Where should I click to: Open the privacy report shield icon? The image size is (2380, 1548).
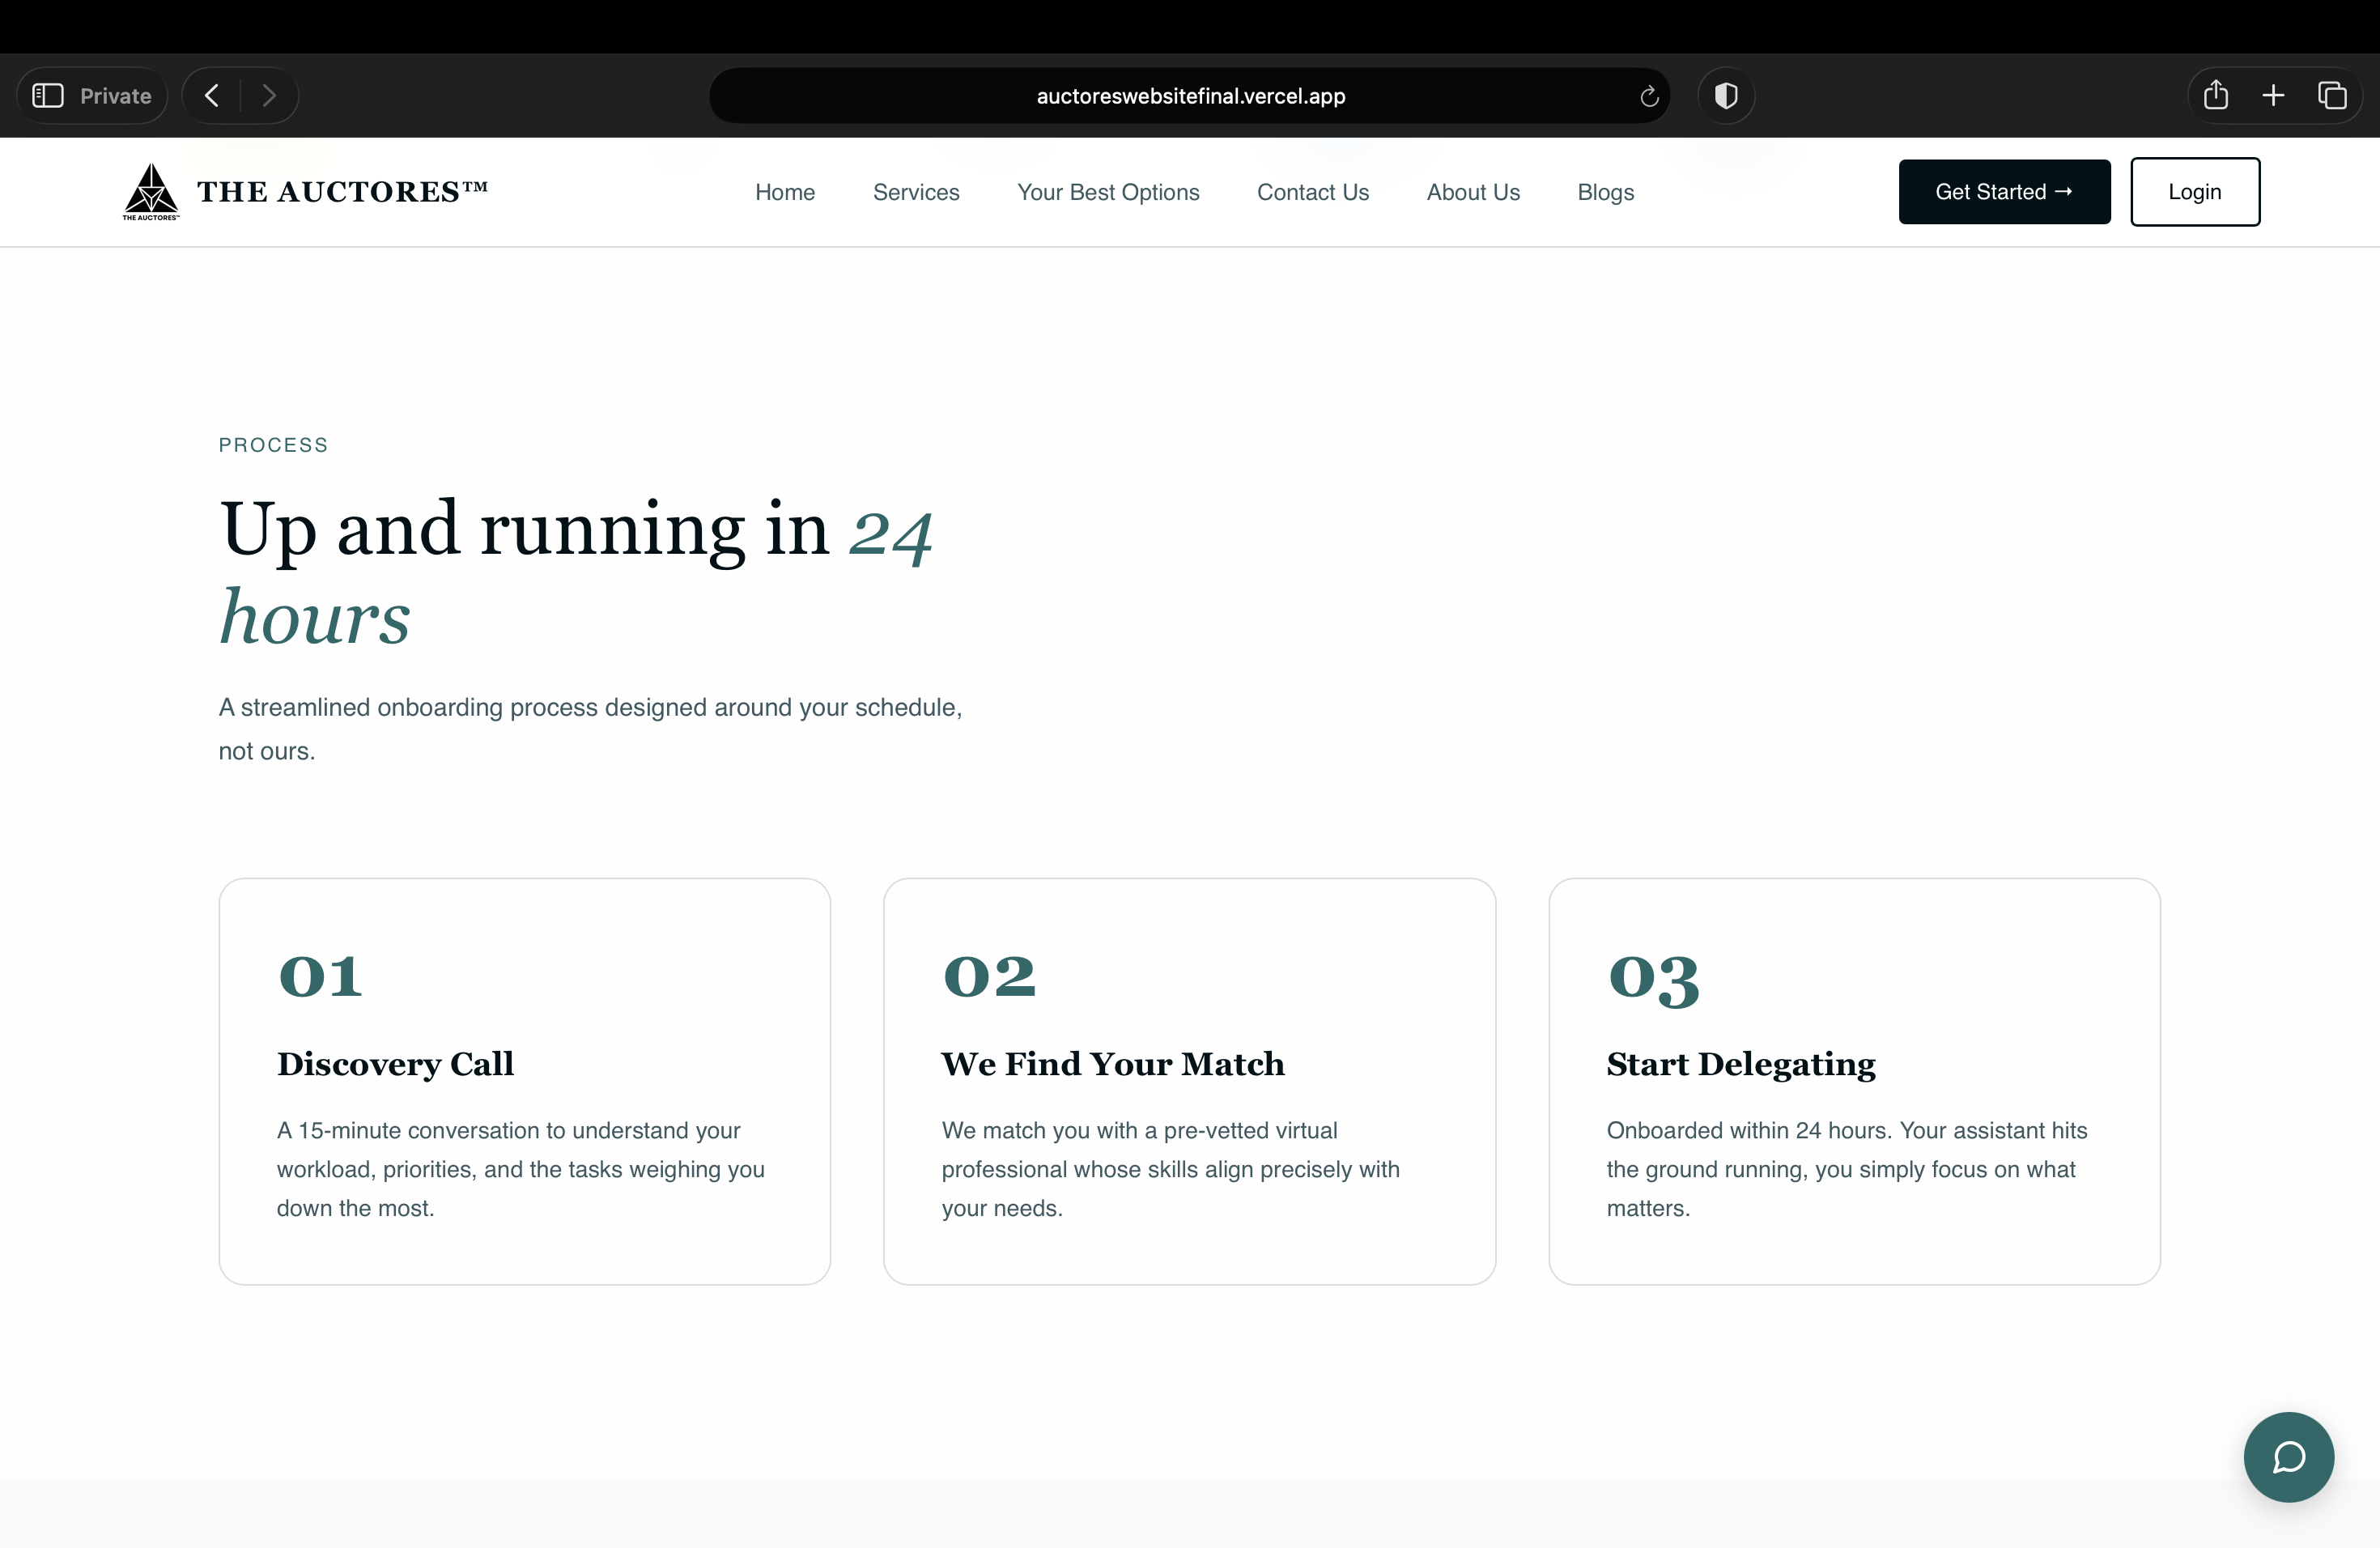[1726, 95]
